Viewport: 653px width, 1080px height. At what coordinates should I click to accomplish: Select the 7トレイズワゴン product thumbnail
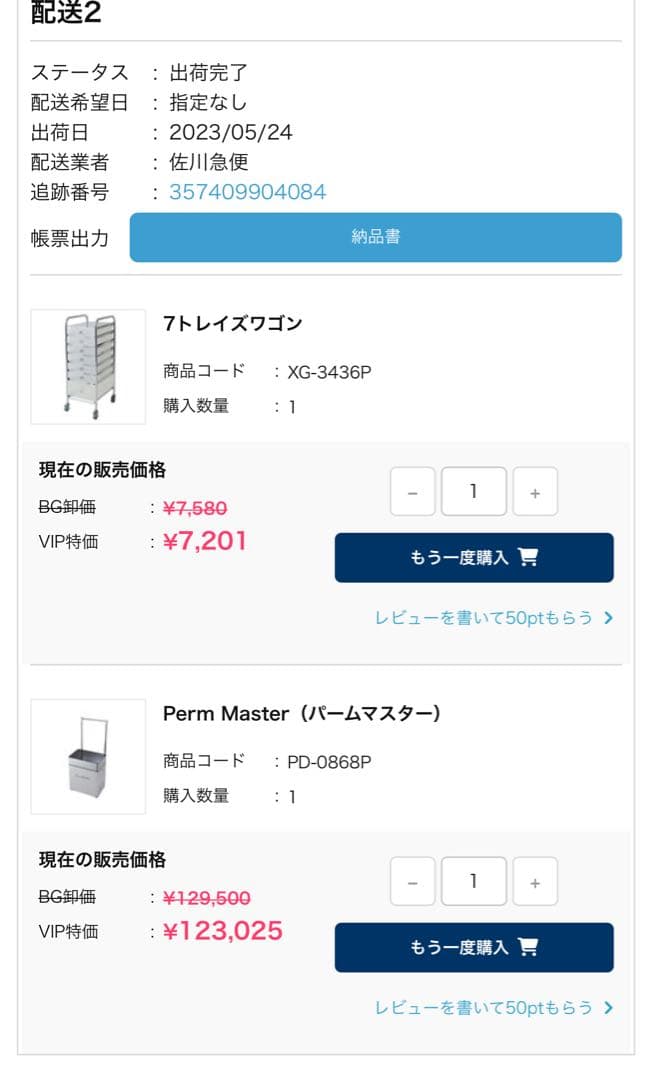click(88, 367)
